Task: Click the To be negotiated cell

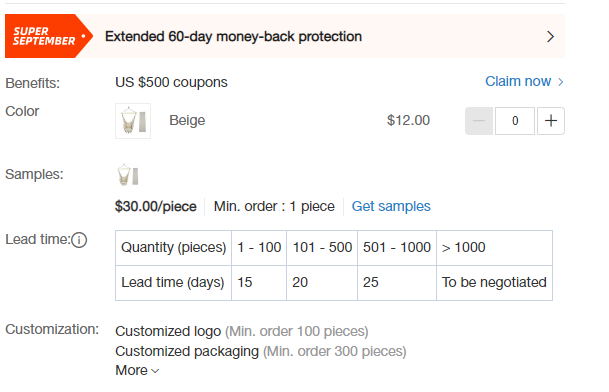Action: click(494, 283)
